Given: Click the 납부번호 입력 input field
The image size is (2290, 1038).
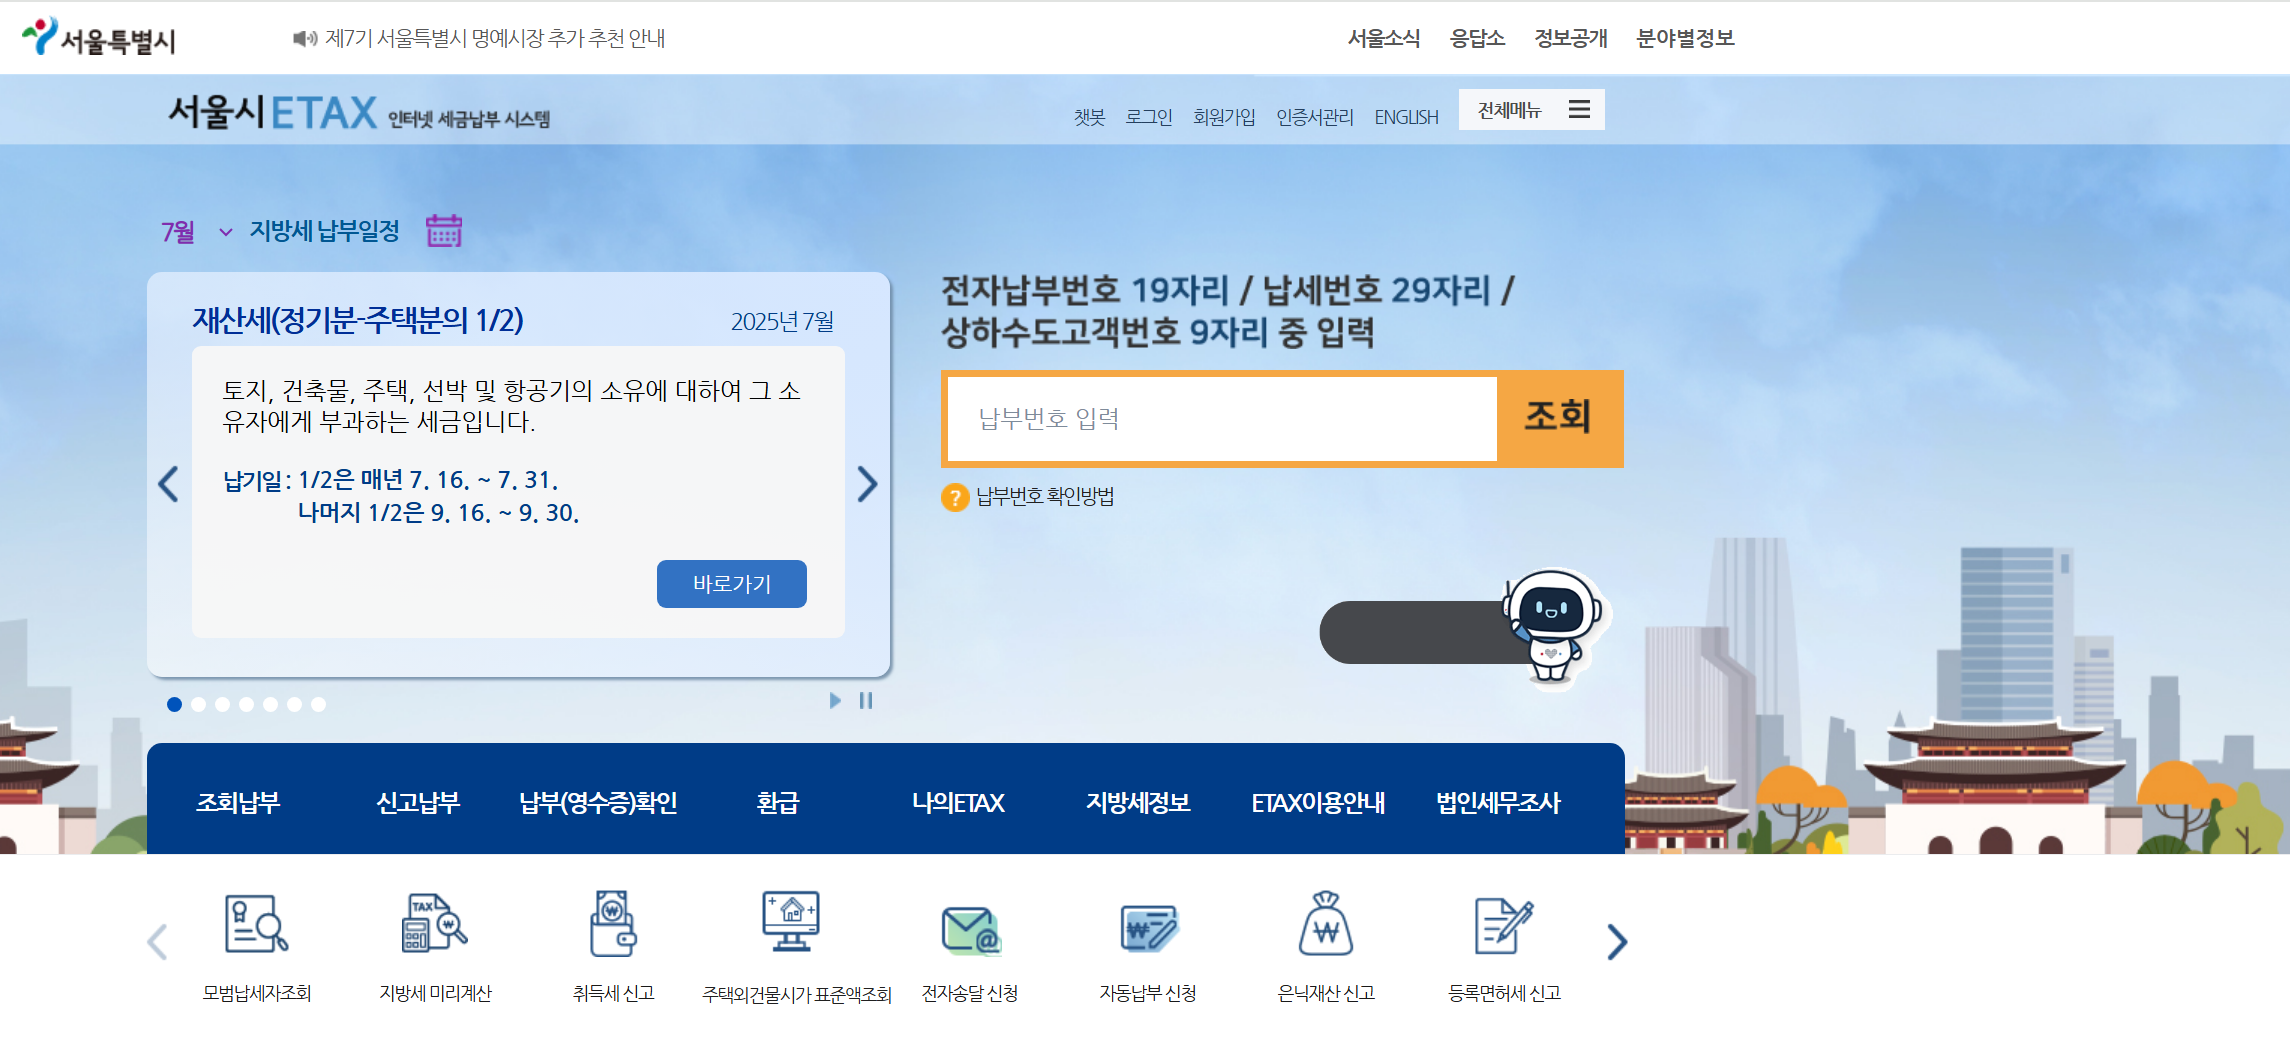Looking at the screenshot, I should coord(1222,418).
